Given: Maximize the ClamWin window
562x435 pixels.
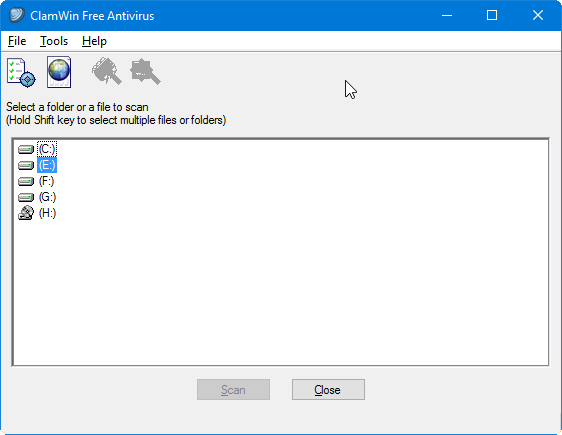Looking at the screenshot, I should (x=492, y=15).
